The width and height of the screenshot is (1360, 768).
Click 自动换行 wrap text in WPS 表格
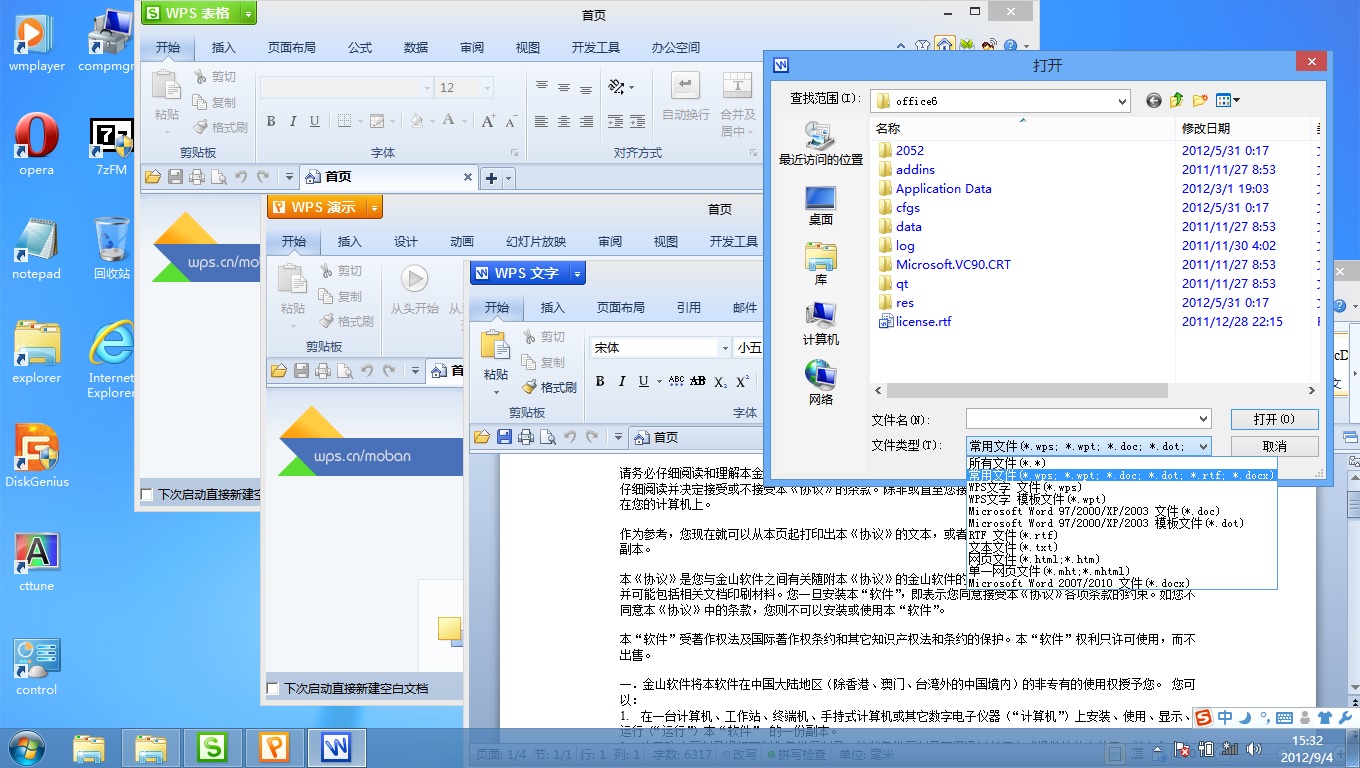[686, 97]
